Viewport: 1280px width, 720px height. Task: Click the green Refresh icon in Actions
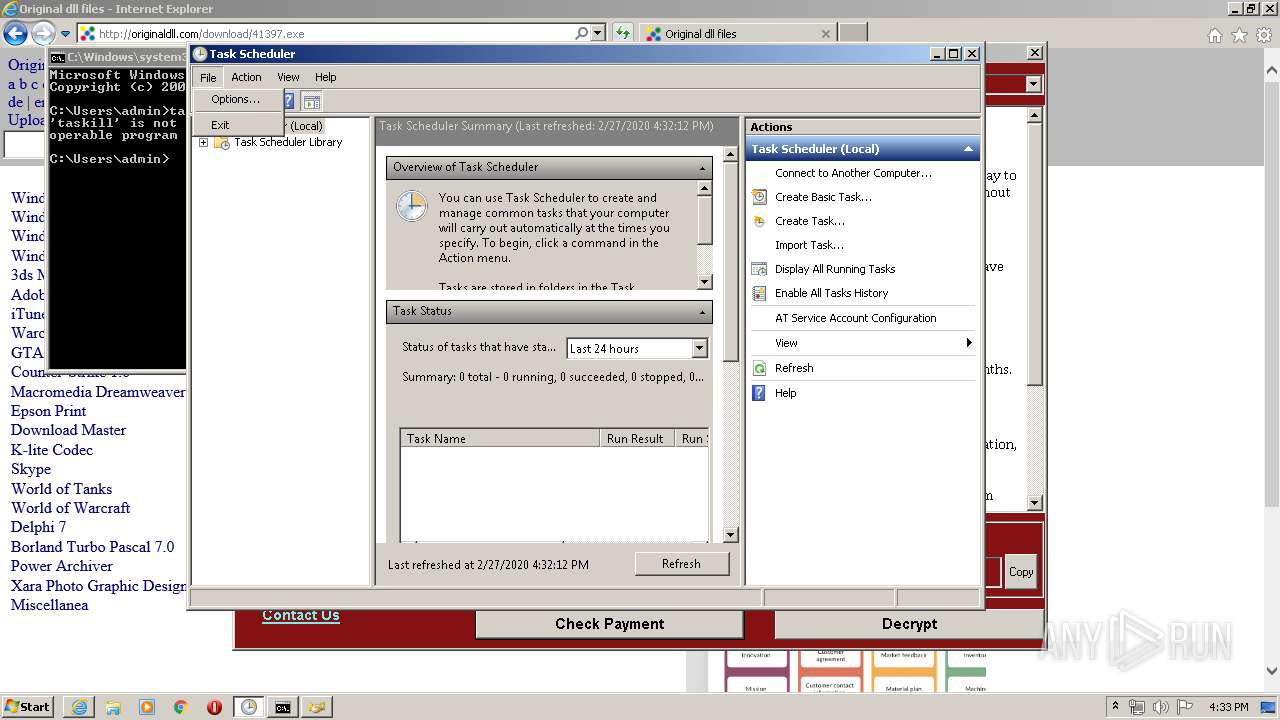point(759,368)
